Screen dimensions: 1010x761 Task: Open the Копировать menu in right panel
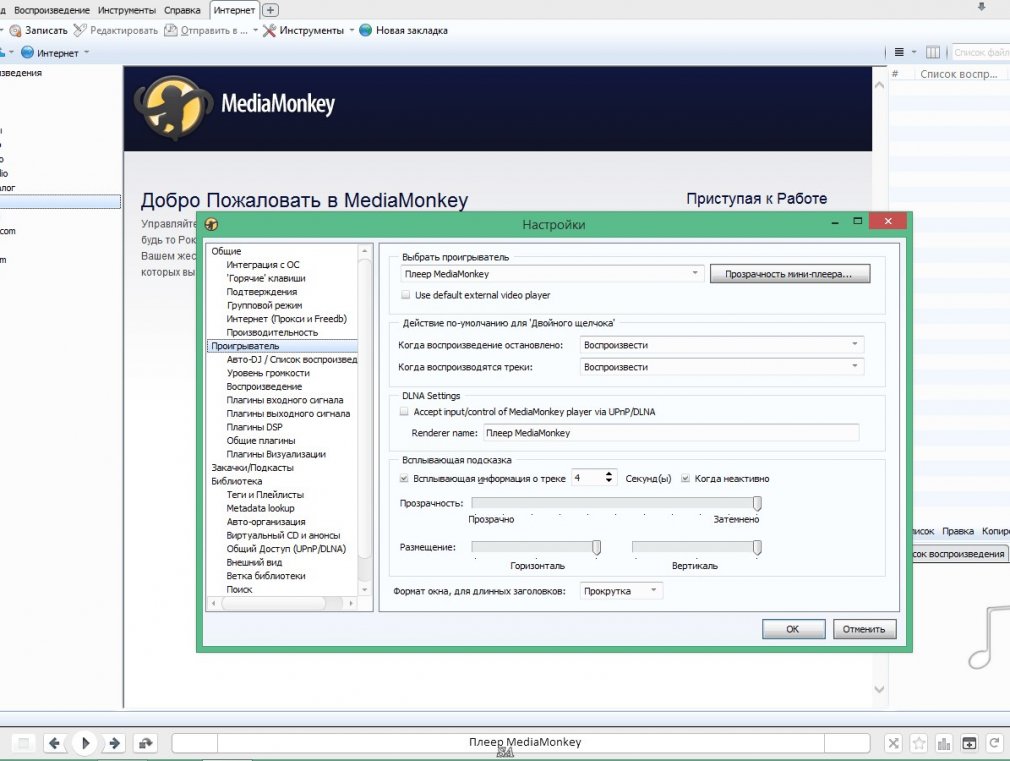tap(996, 531)
